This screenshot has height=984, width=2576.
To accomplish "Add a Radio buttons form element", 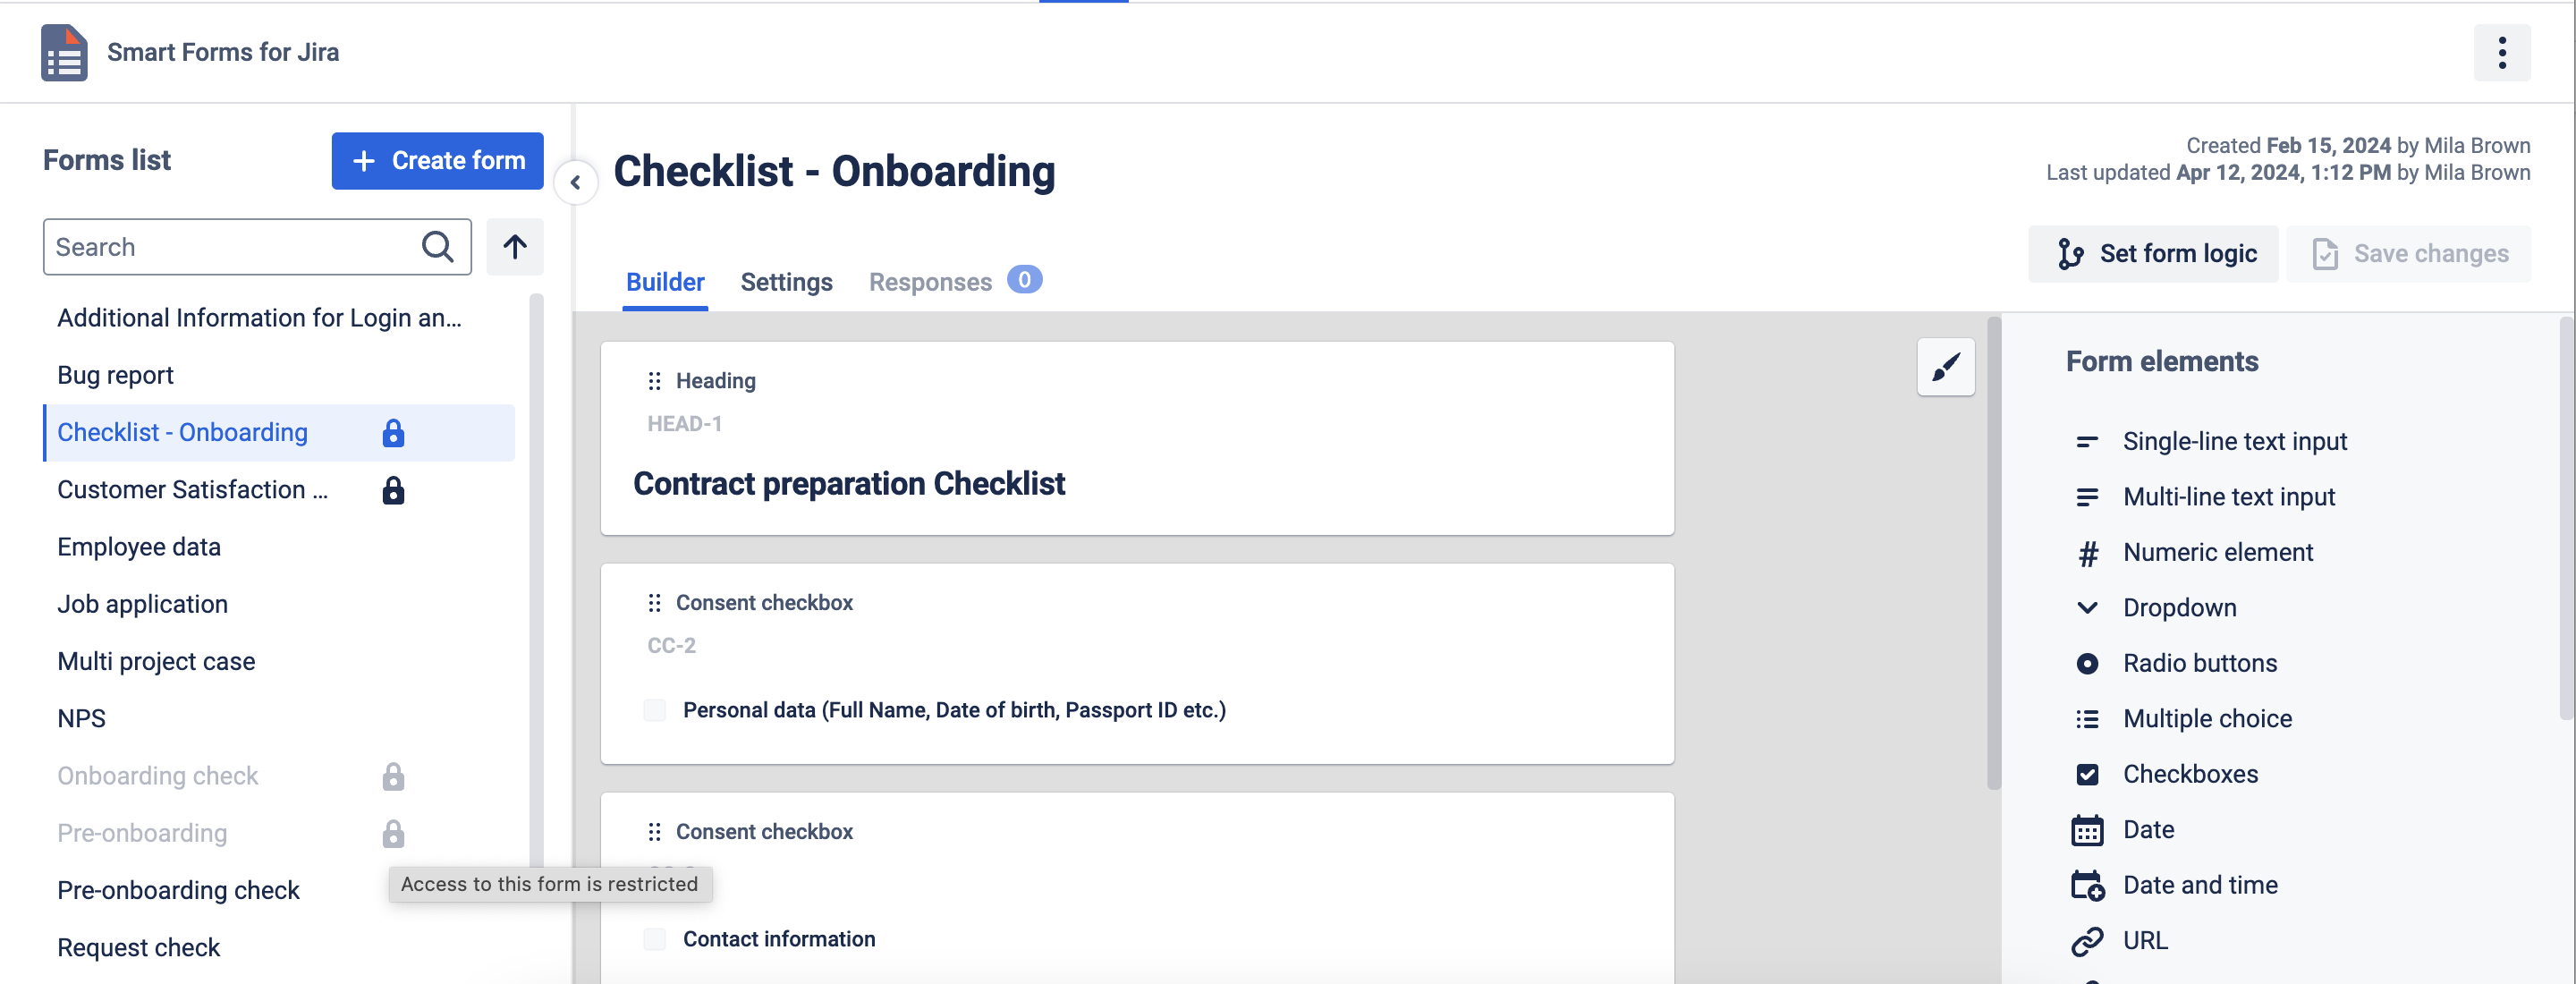I will [2199, 663].
